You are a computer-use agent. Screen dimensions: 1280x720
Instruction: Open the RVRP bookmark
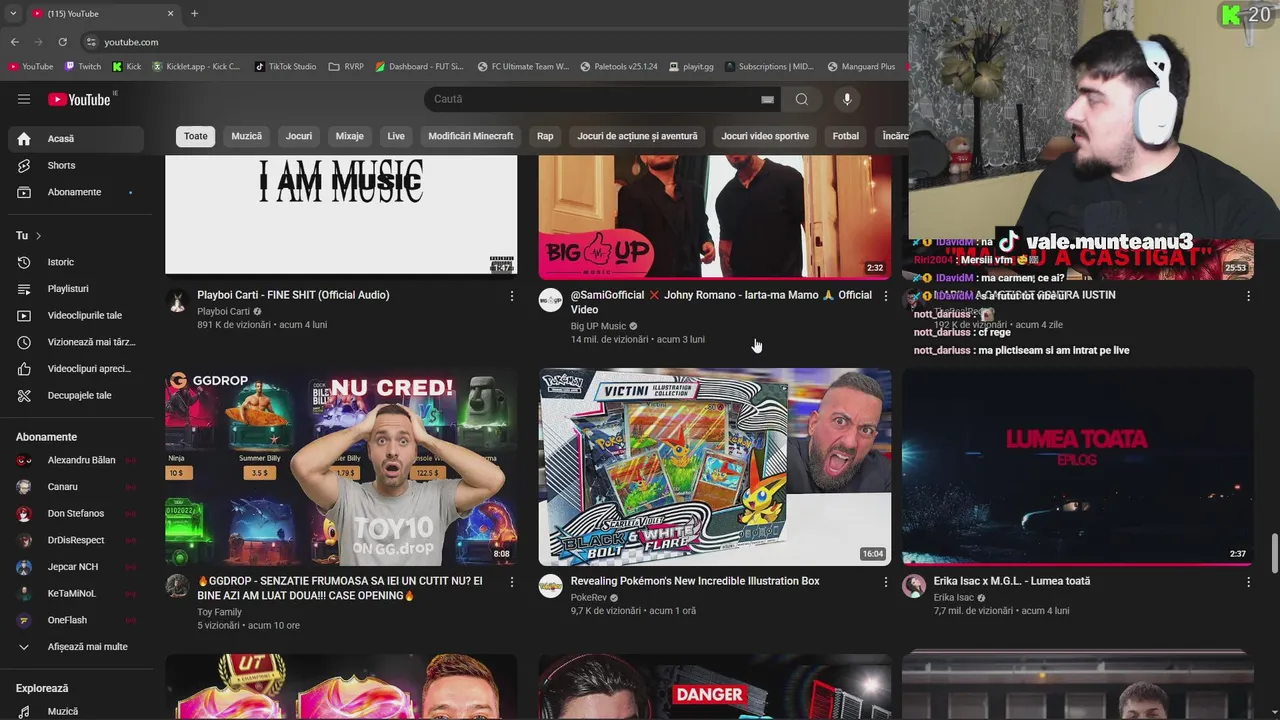point(346,67)
